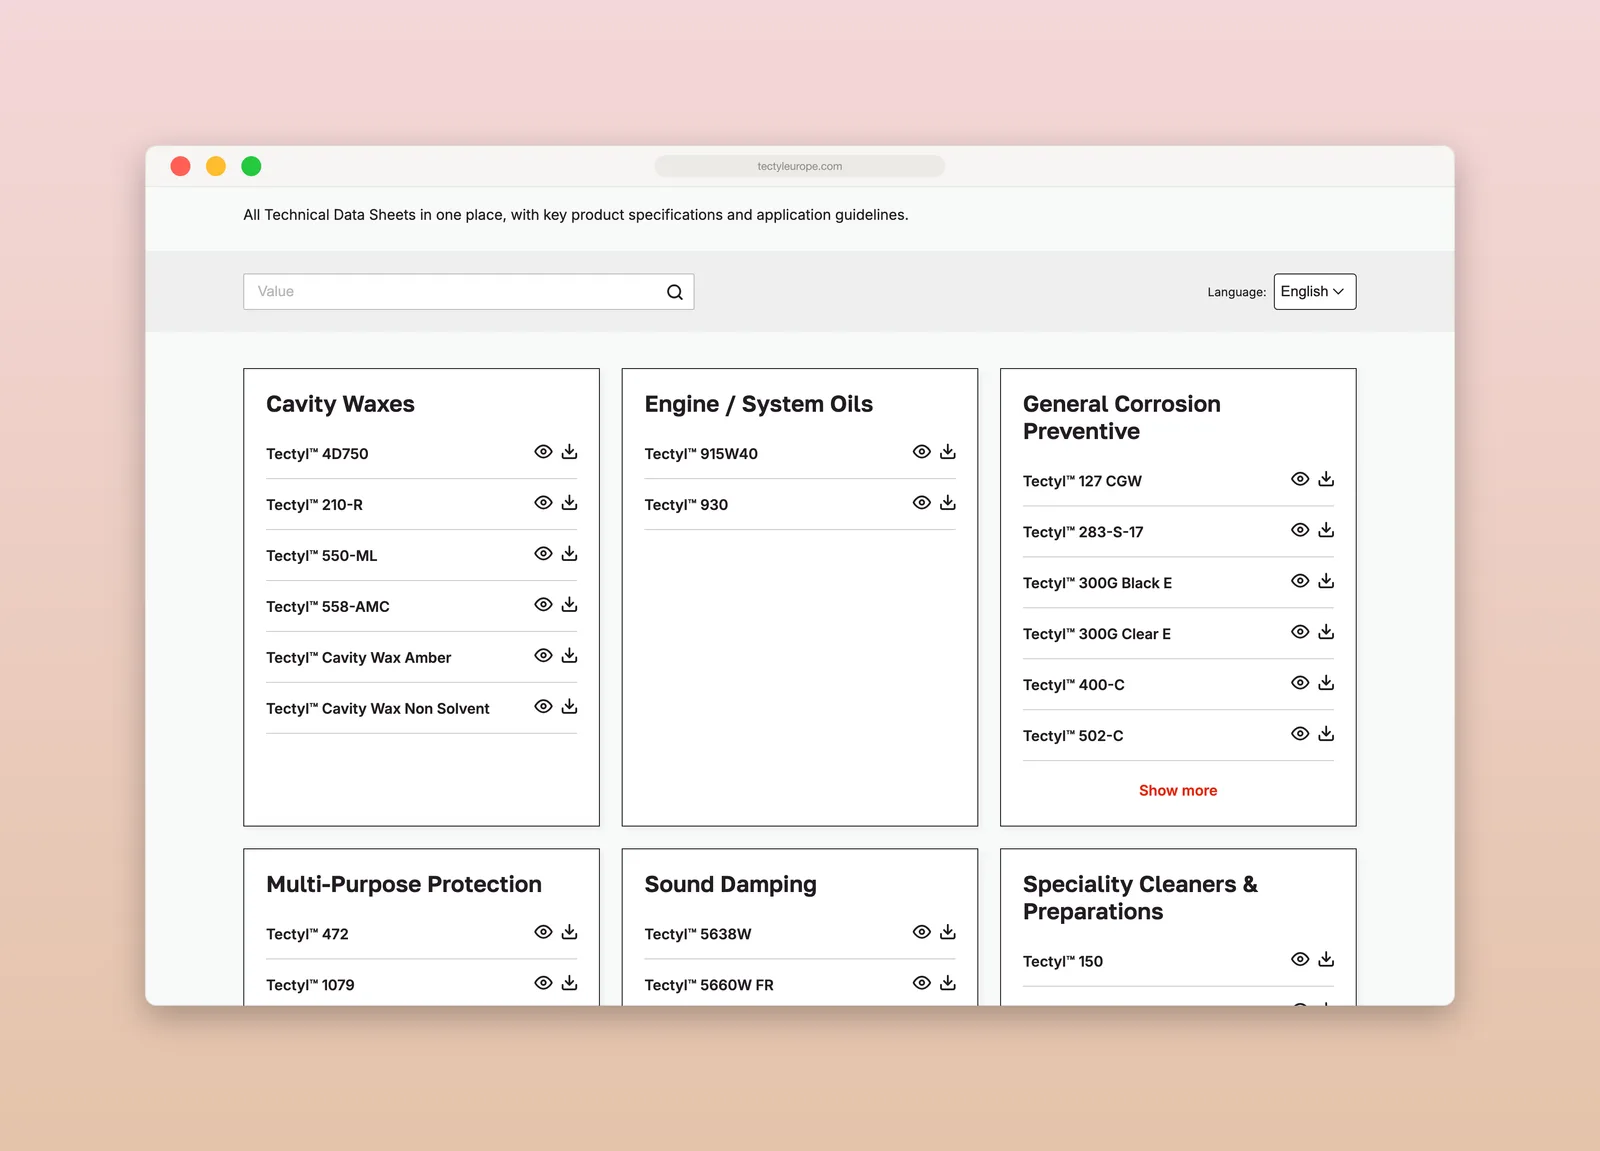
Task: Click the tectyleurope.com address bar
Action: click(x=800, y=166)
